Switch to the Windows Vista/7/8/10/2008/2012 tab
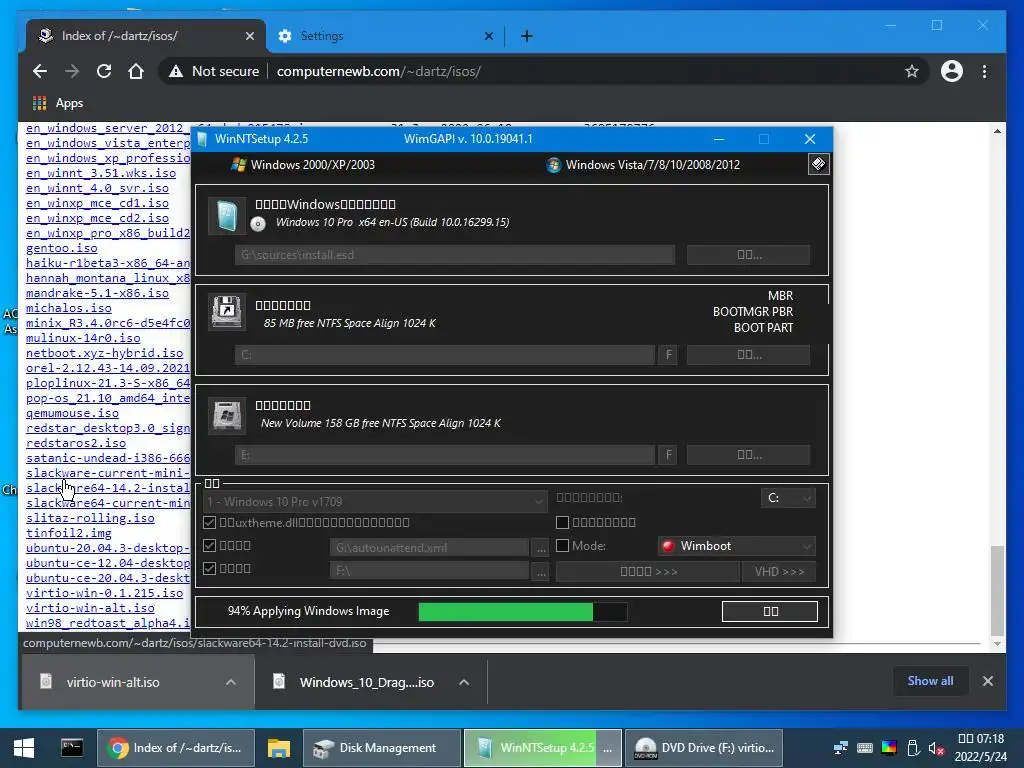Image resolution: width=1024 pixels, height=768 pixels. [643, 165]
